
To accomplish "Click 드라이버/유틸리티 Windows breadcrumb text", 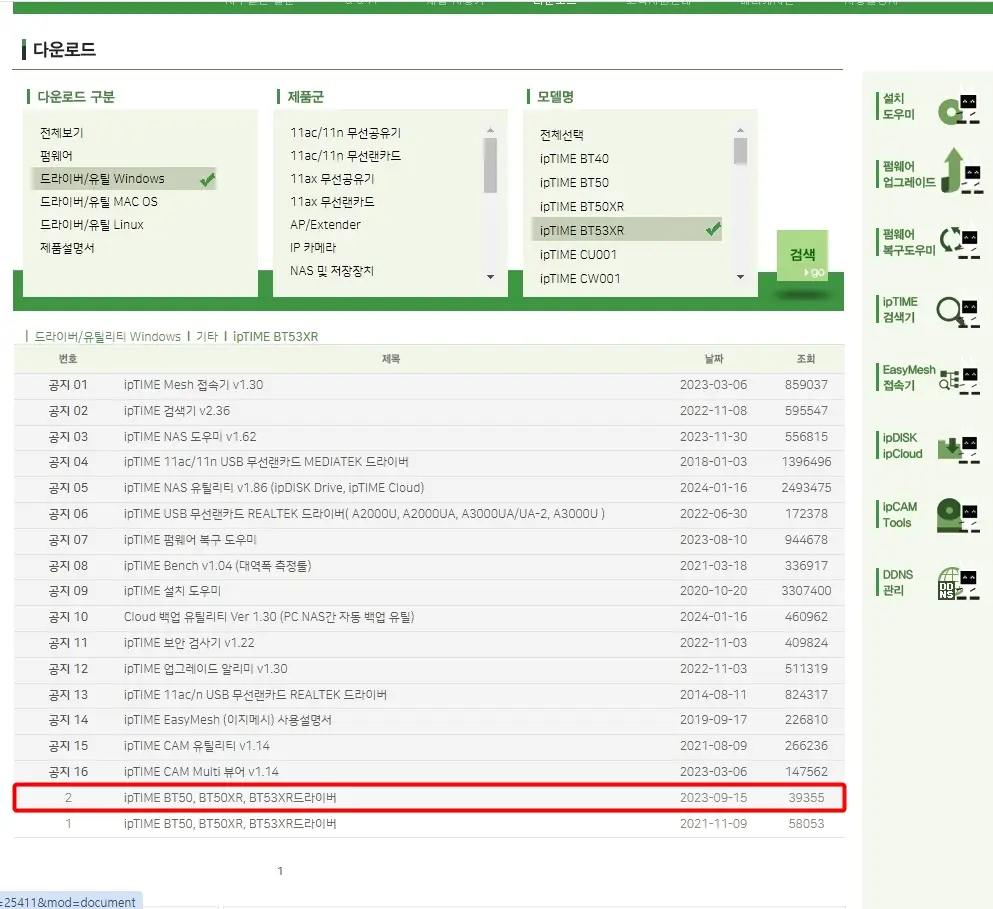I will tap(107, 336).
